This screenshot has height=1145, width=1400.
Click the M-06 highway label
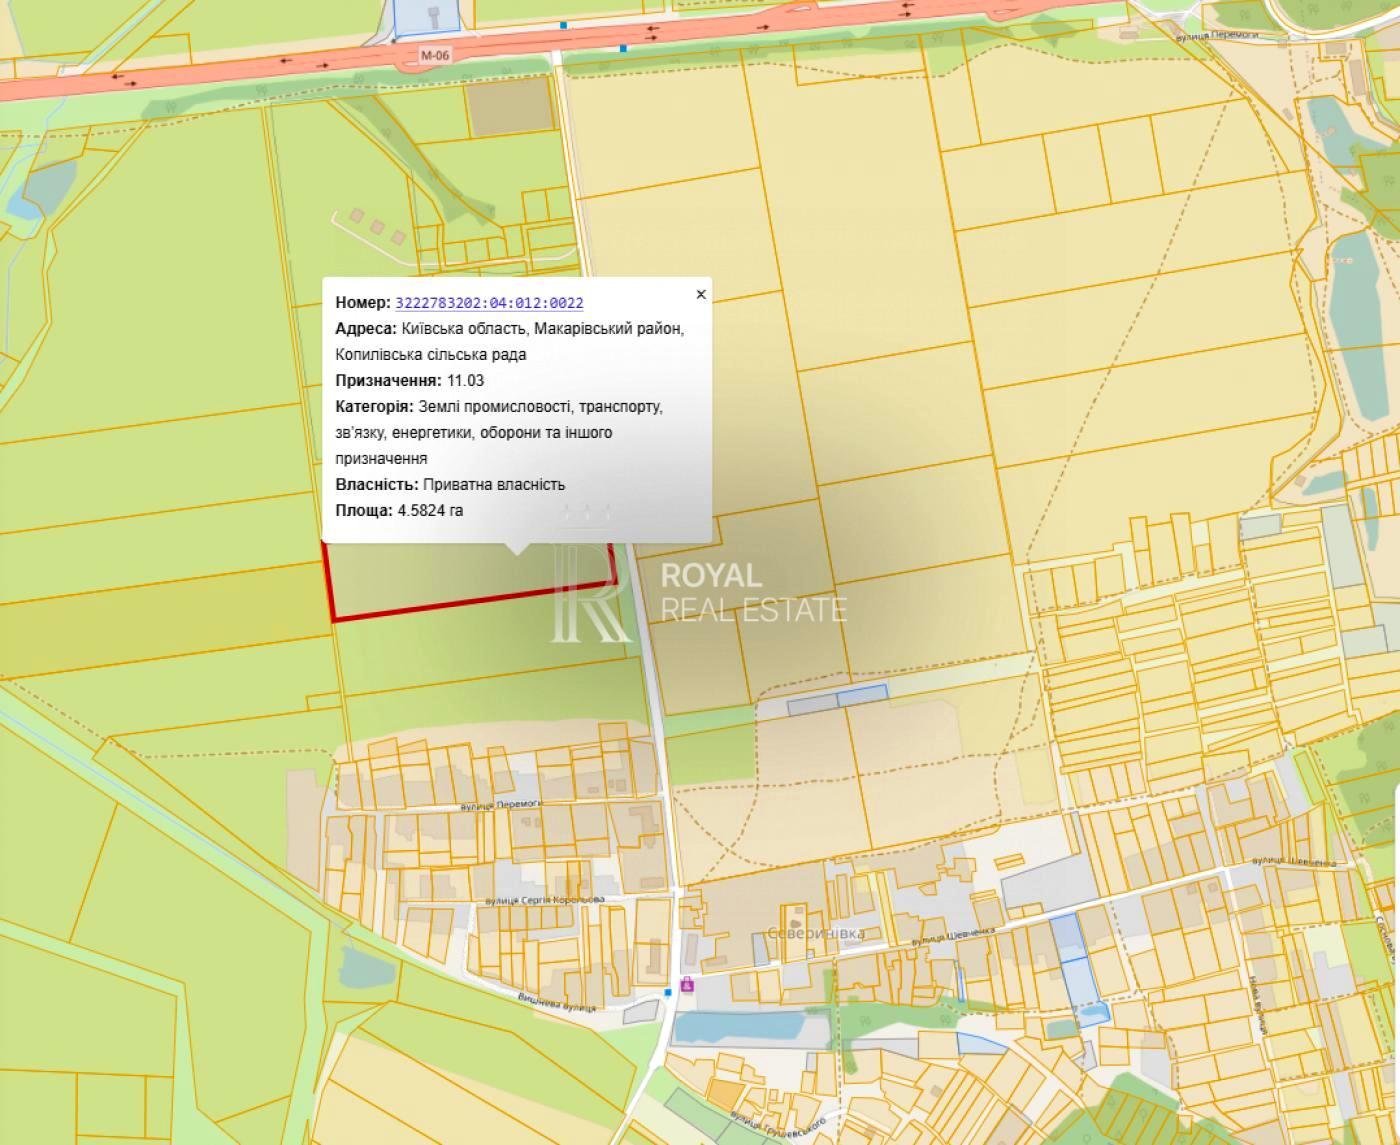[x=436, y=57]
